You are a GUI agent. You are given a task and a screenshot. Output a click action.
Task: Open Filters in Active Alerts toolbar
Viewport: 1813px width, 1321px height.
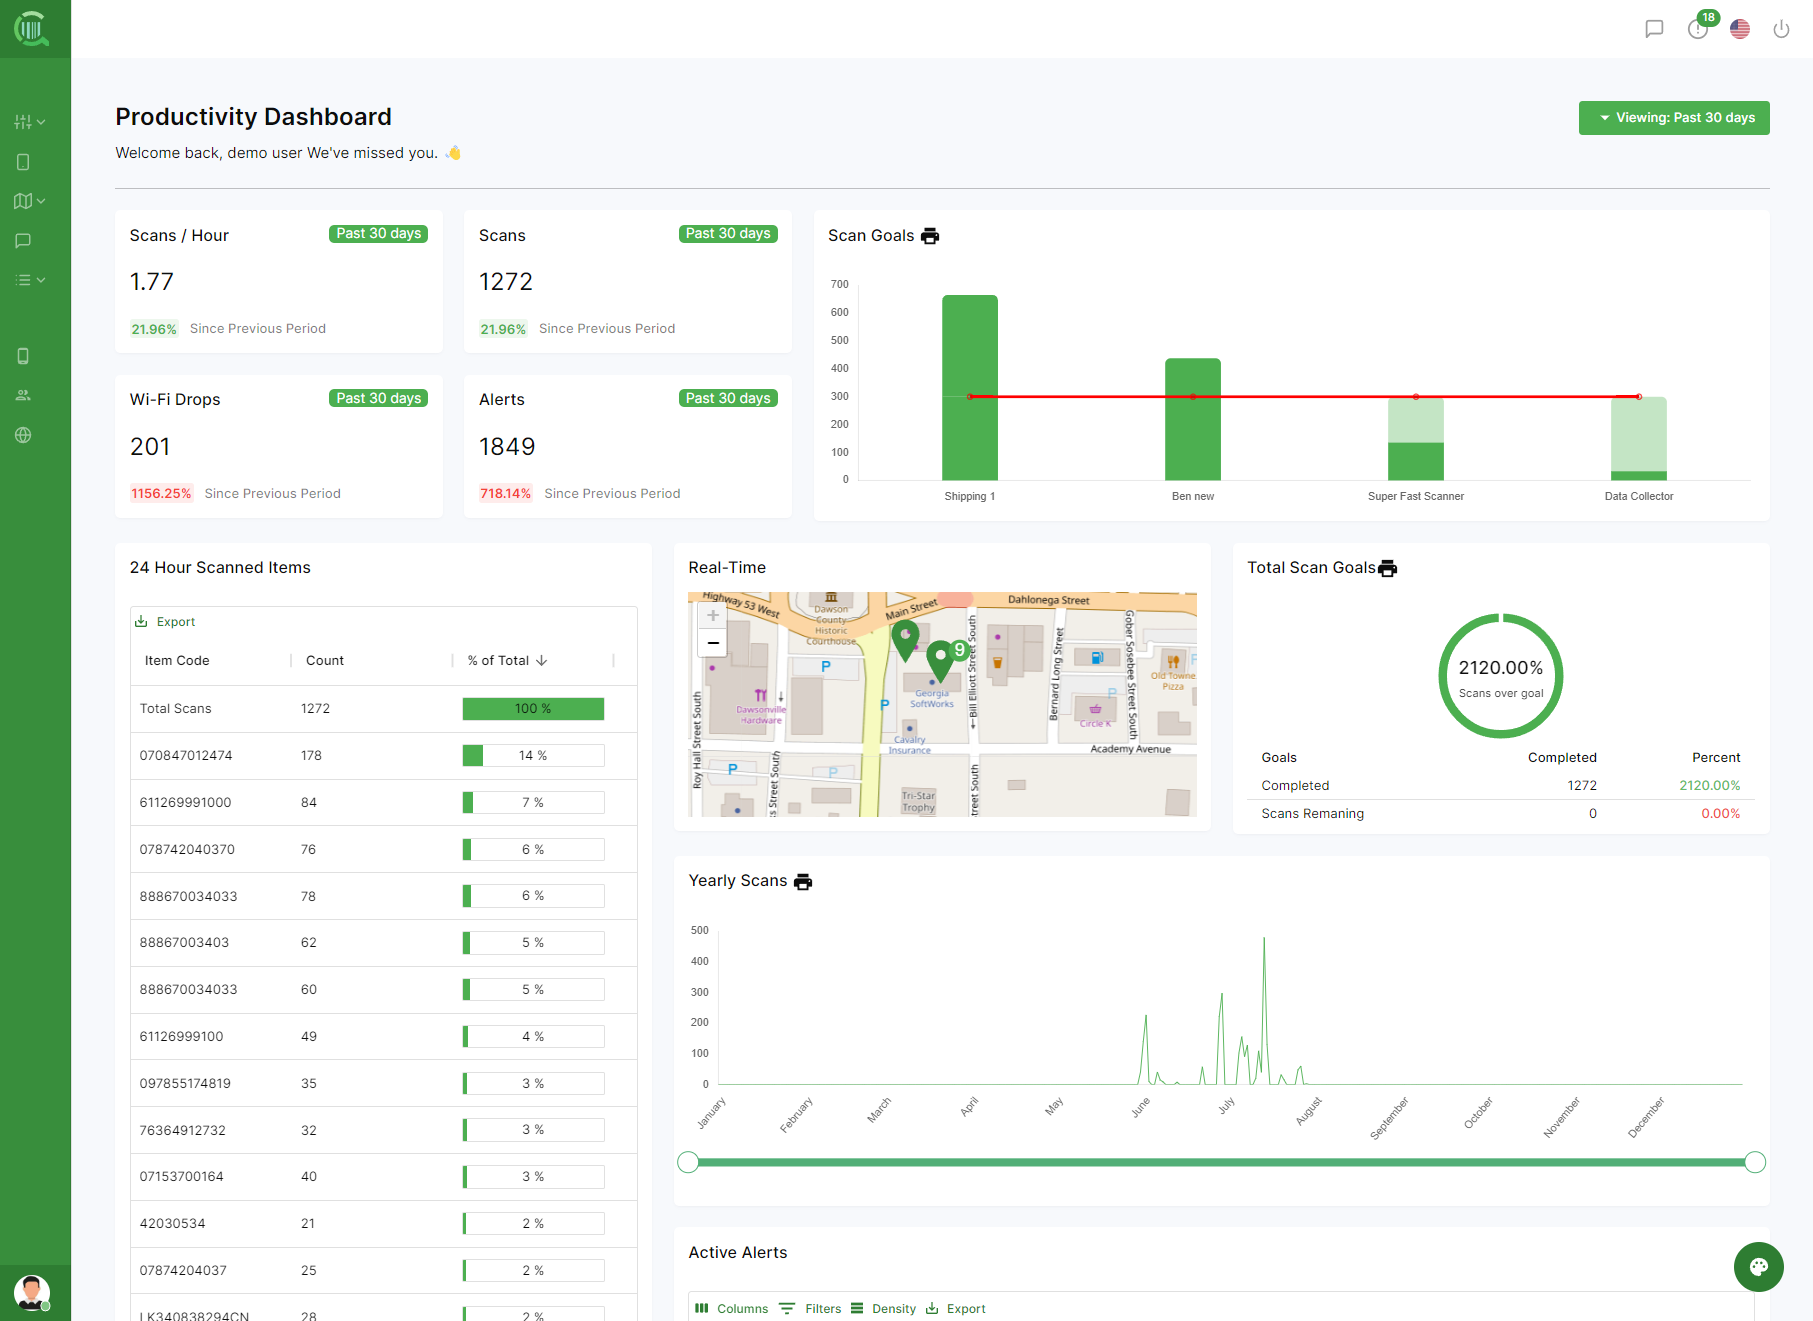811,1308
